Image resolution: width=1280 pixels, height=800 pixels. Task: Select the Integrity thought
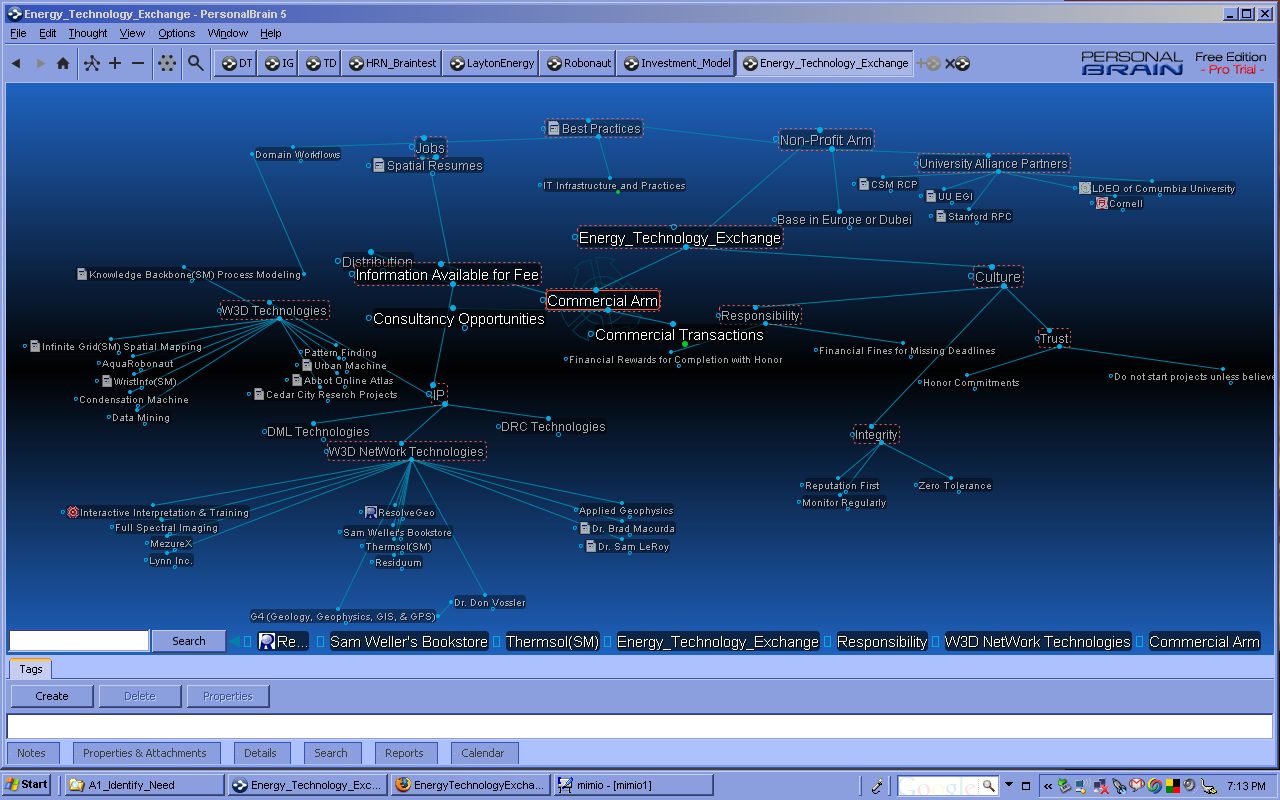[876, 435]
